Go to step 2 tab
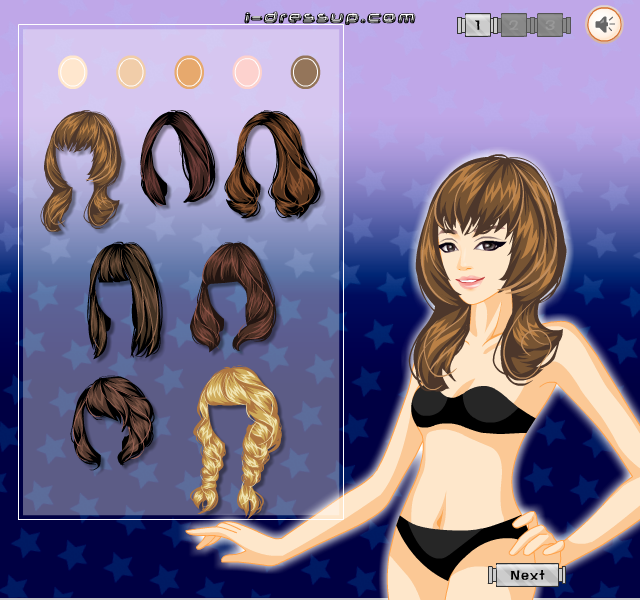This screenshot has height=600, width=640. 513,25
